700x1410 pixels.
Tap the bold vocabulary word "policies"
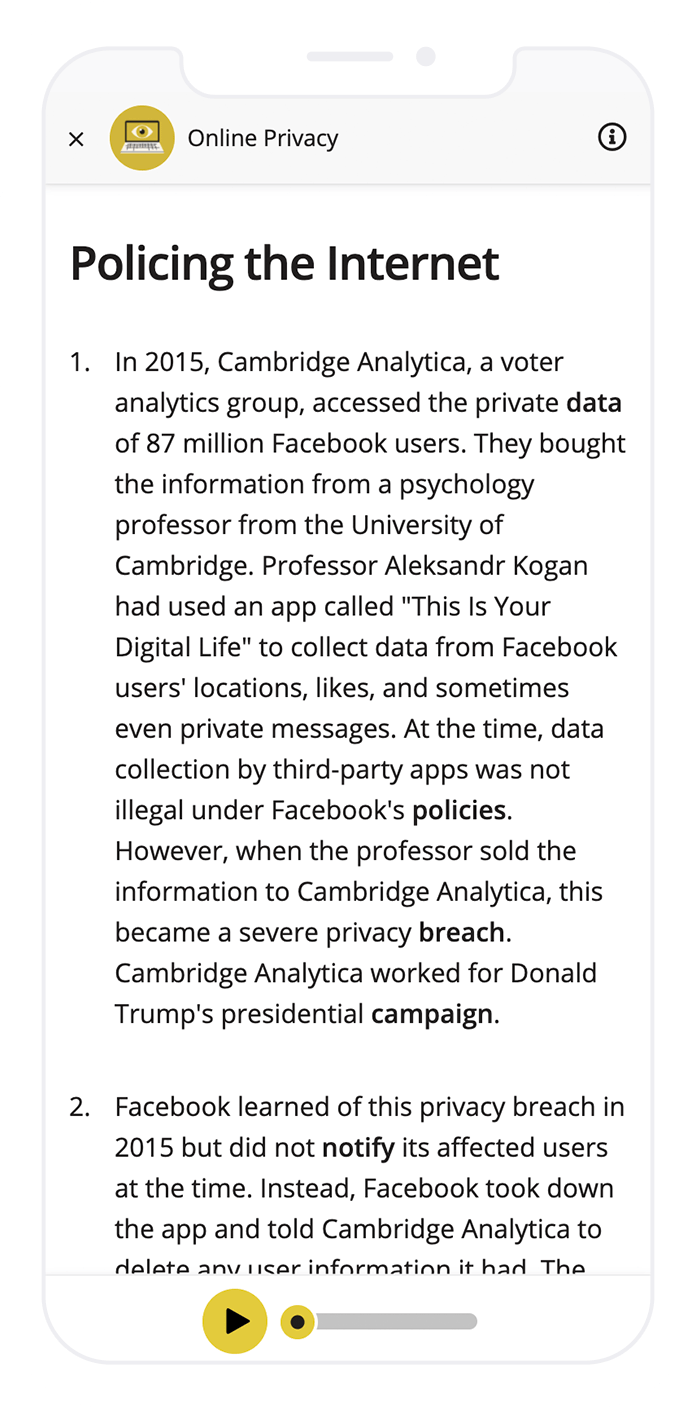pos(459,810)
